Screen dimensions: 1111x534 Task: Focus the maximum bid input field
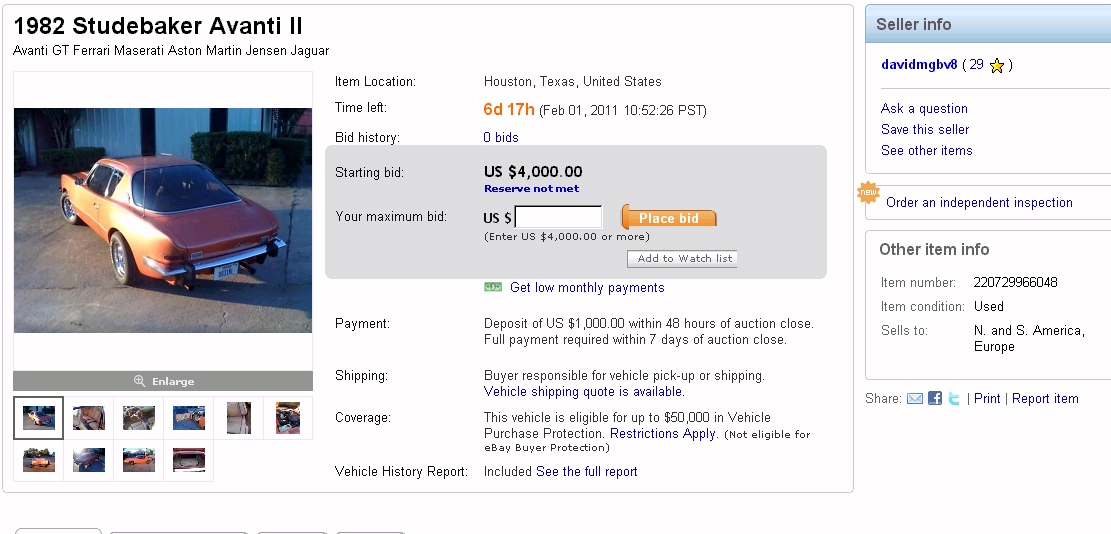558,217
